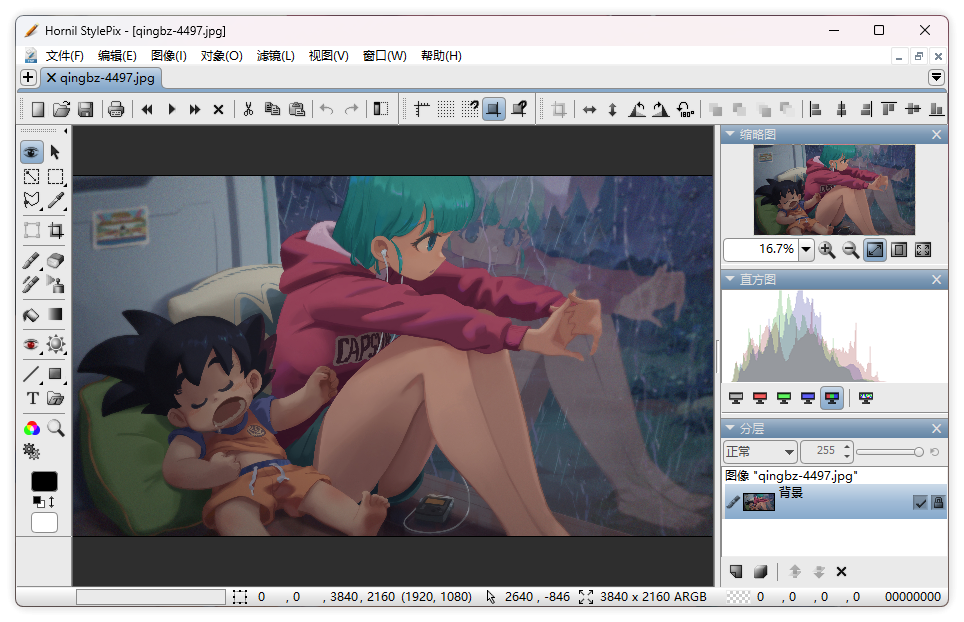Choose the Red Eye removal tool
The image size is (964, 622).
[x=32, y=345]
